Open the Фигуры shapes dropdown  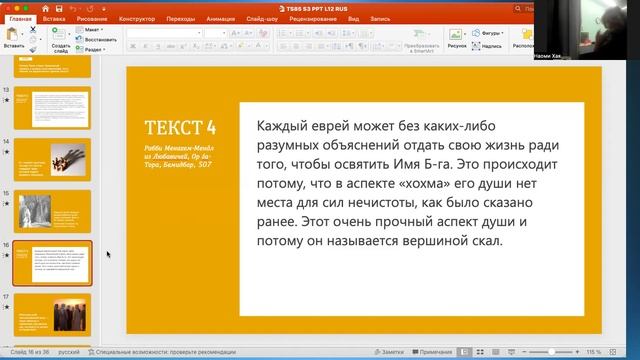pos(488,33)
